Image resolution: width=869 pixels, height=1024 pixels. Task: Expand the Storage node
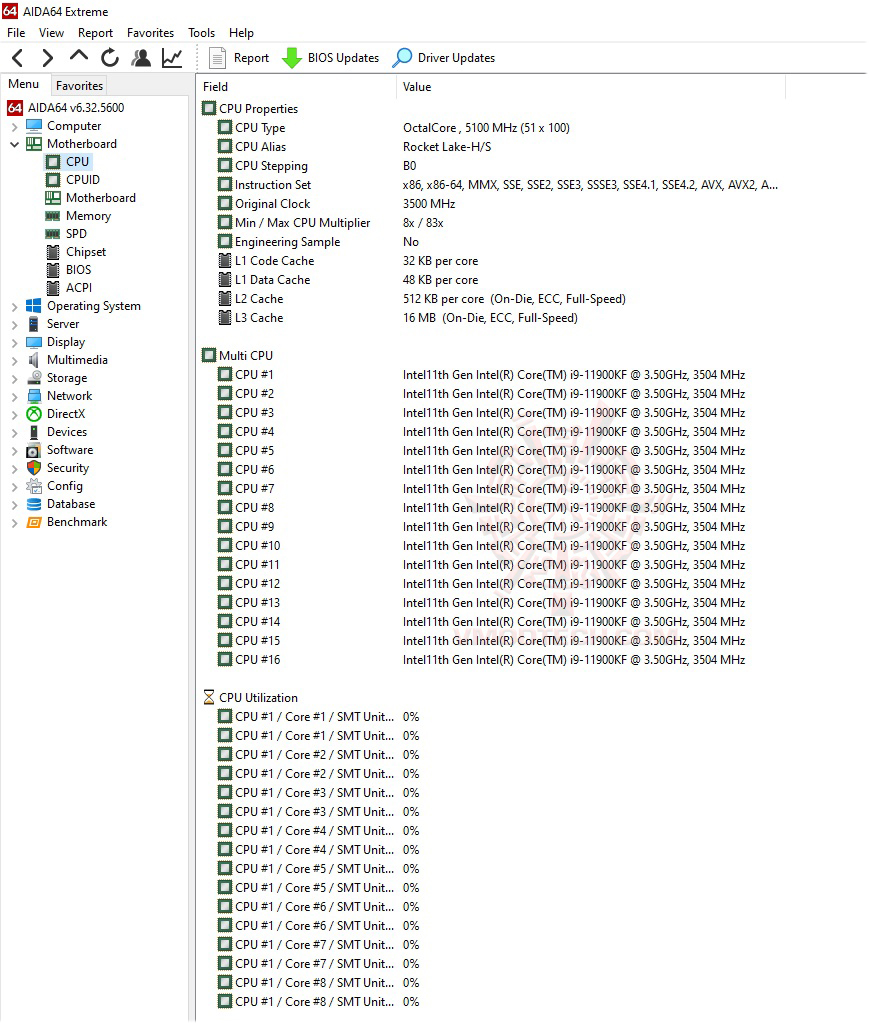[14, 378]
